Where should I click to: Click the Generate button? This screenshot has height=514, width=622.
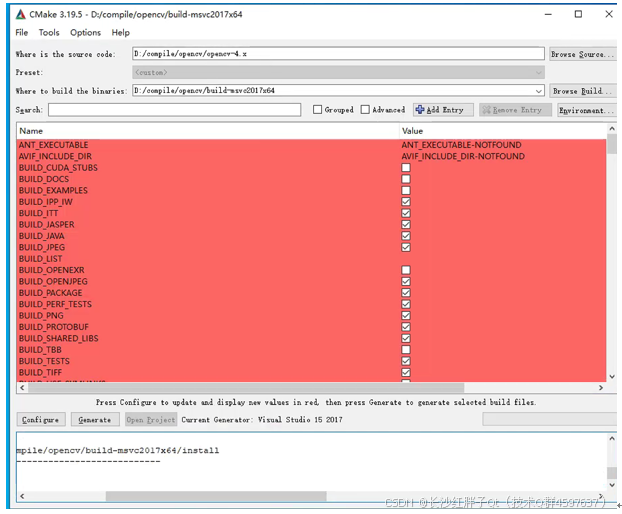95,420
